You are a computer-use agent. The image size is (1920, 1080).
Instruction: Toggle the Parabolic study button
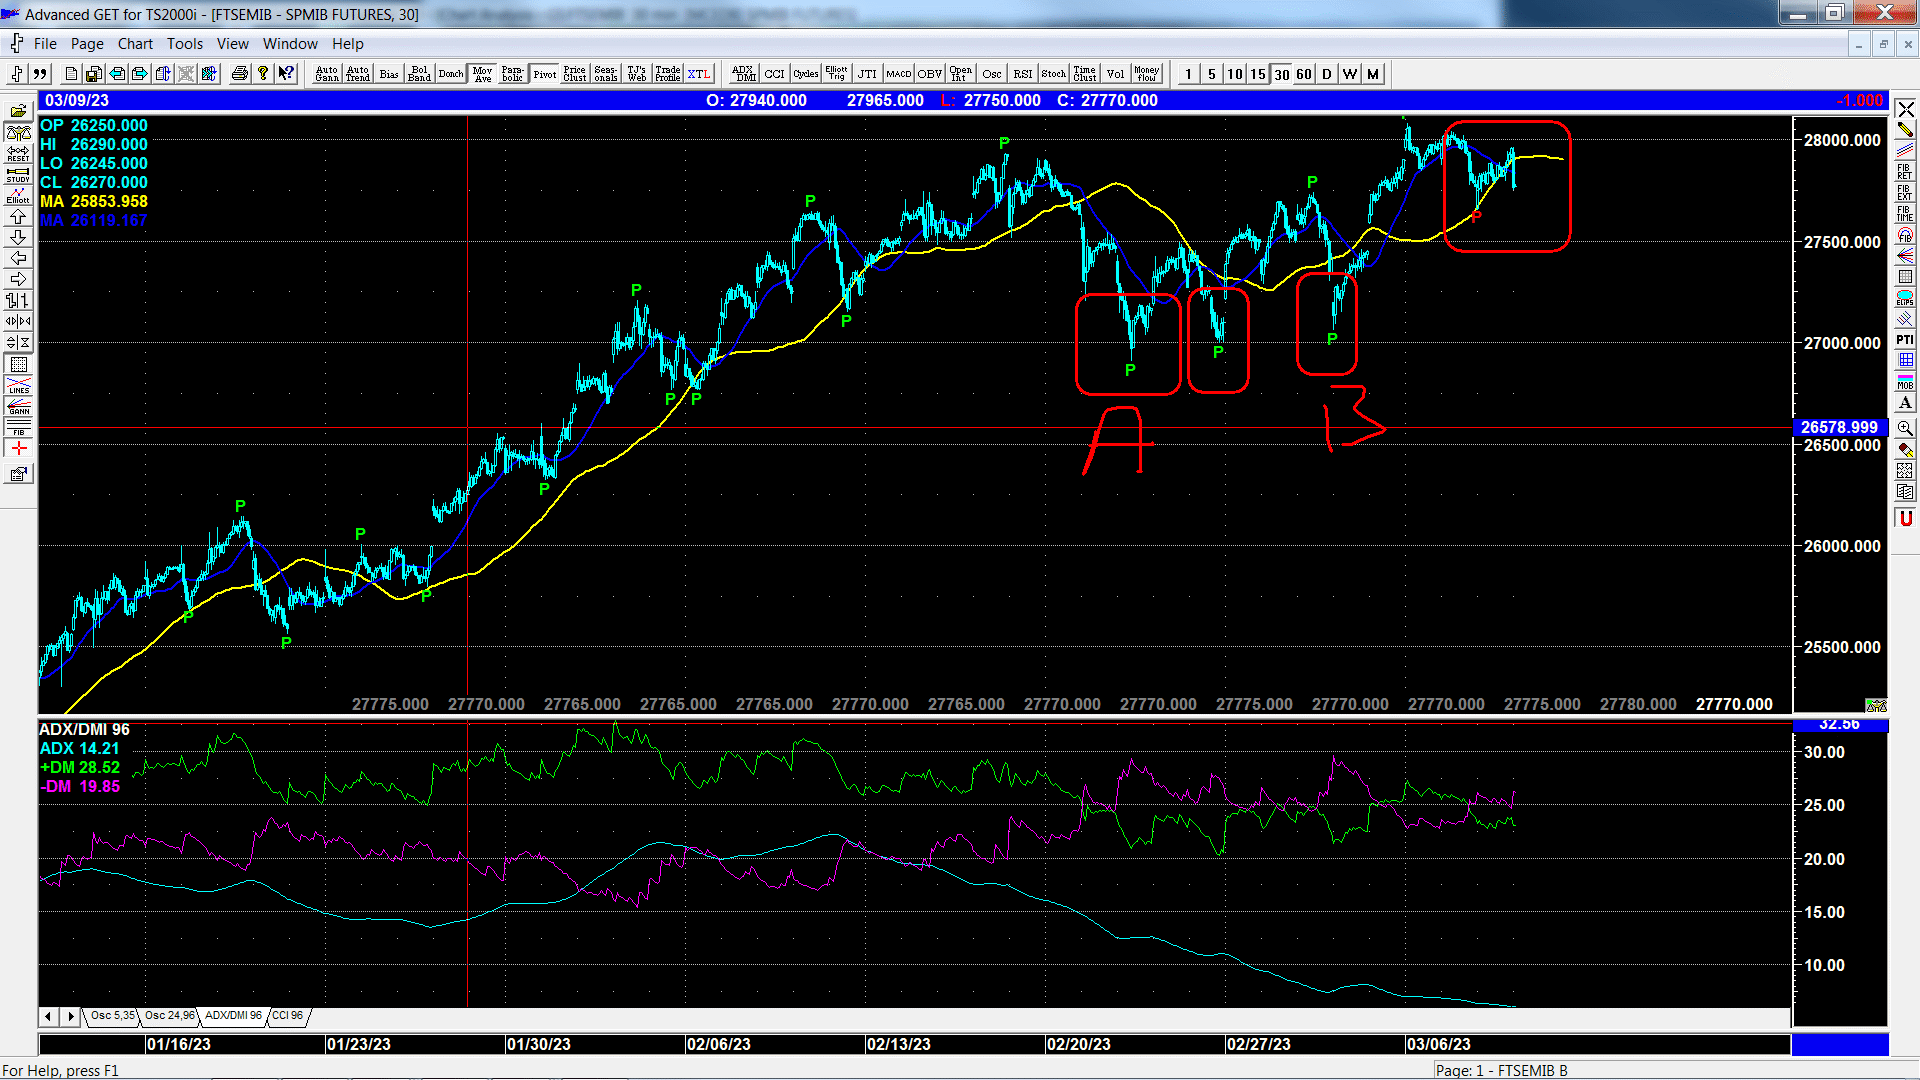coord(513,74)
